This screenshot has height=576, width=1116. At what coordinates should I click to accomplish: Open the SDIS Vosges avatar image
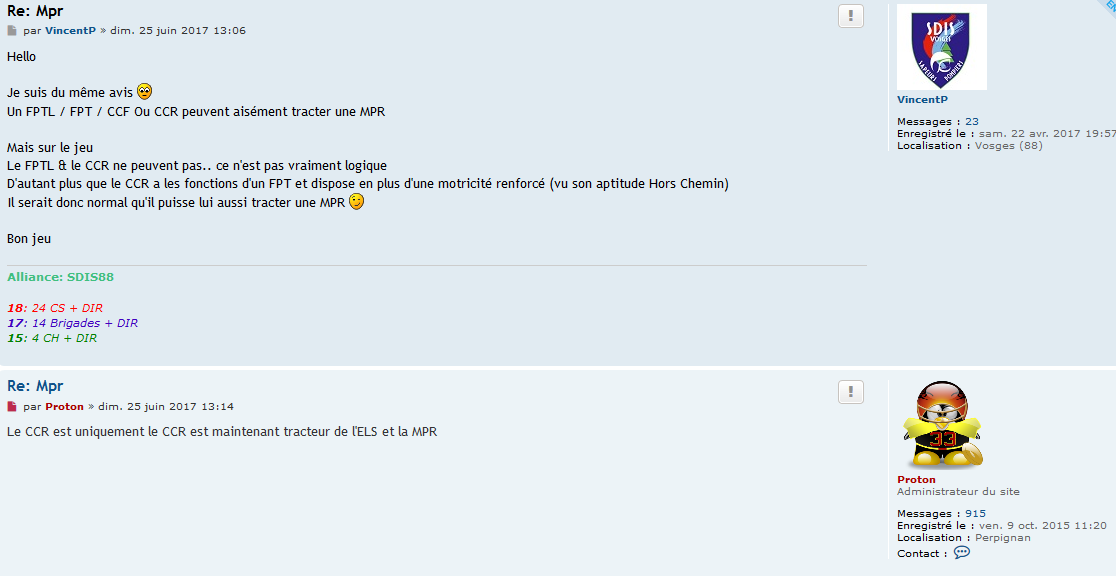pos(942,47)
